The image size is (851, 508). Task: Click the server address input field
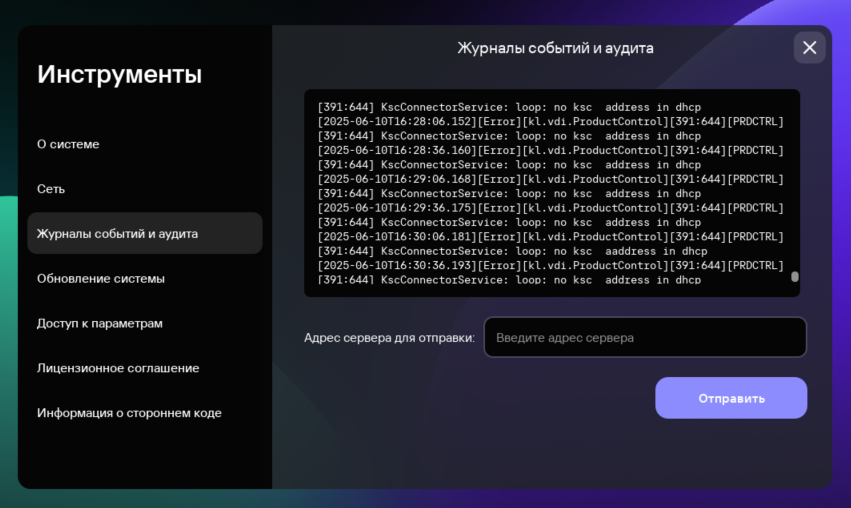pos(645,338)
